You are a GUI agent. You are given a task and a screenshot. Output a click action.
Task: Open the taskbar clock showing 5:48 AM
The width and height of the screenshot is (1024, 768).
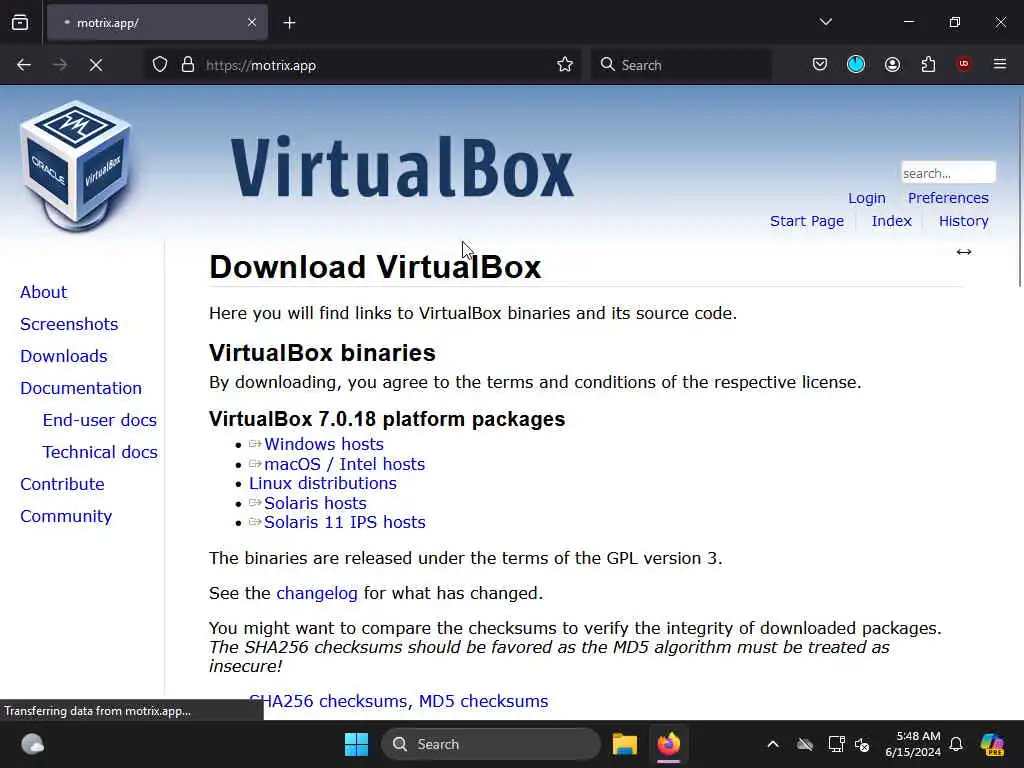[913, 744]
